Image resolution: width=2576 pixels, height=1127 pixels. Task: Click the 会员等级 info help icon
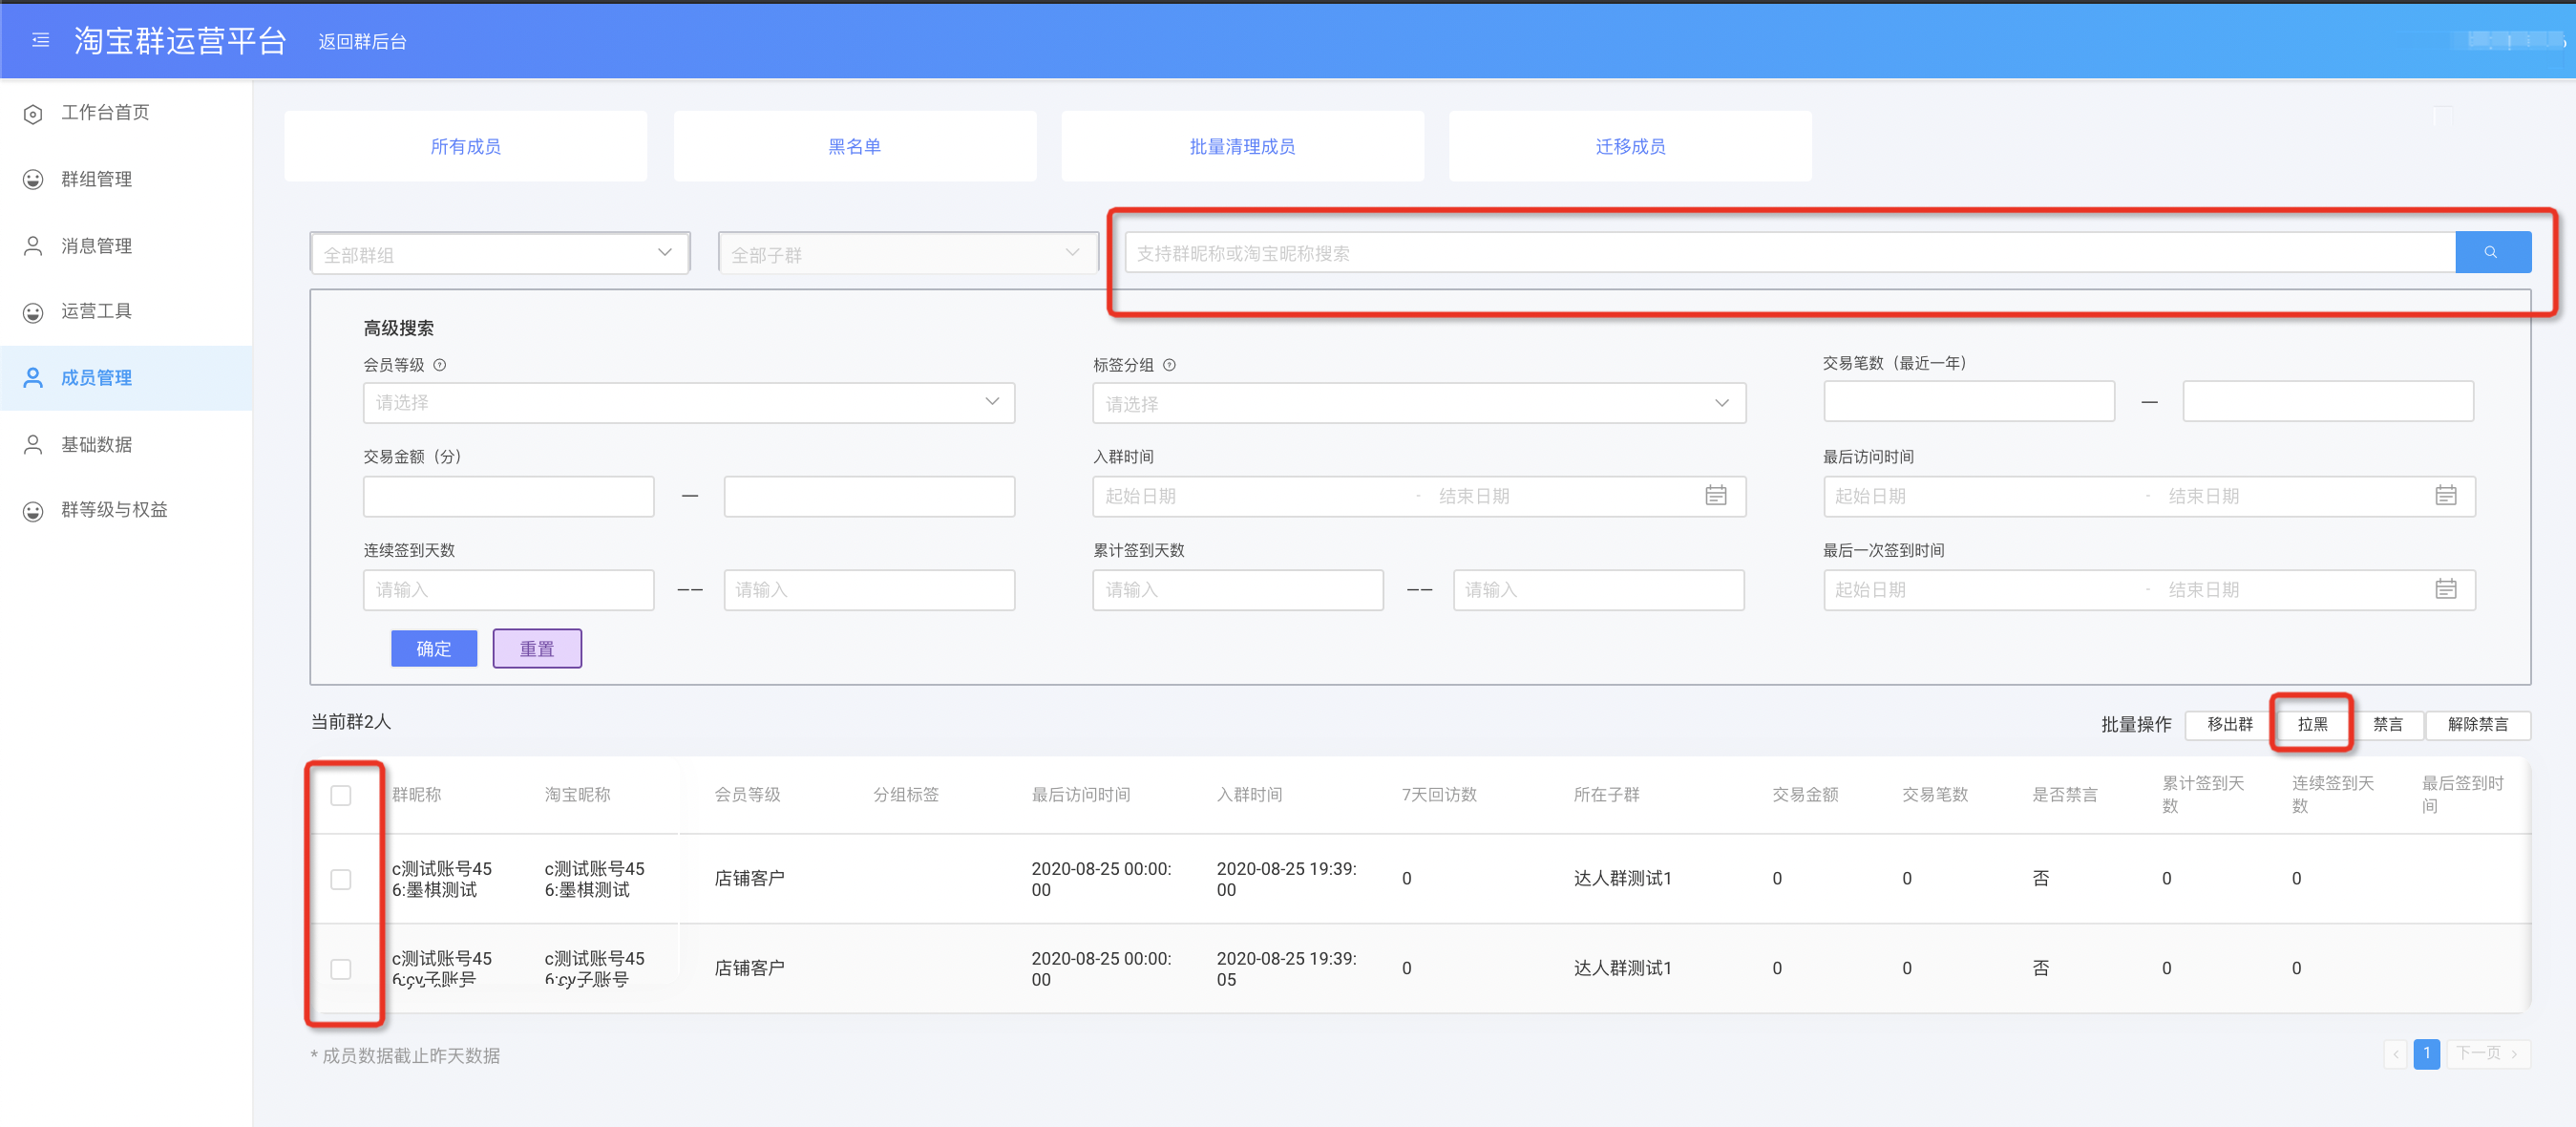click(439, 365)
